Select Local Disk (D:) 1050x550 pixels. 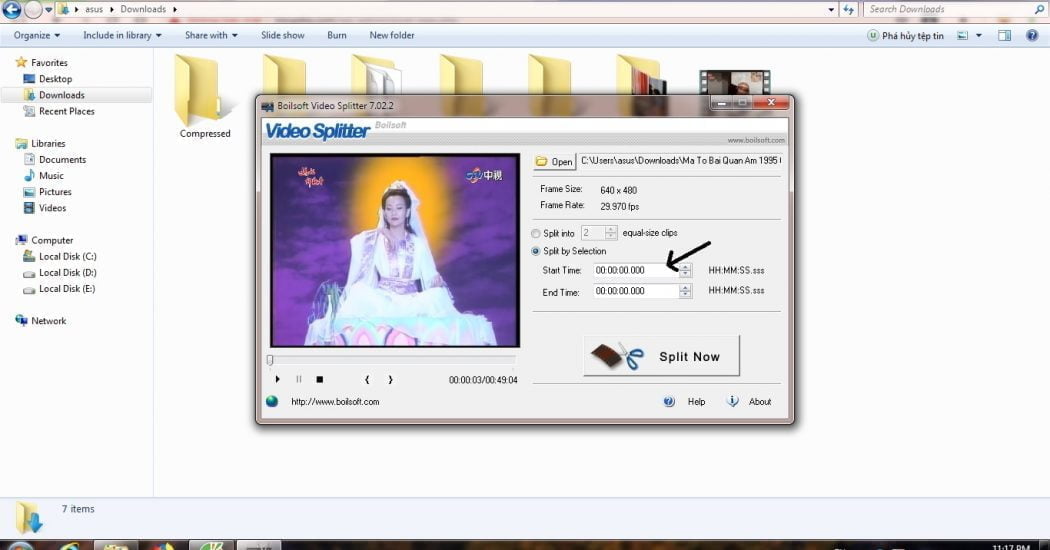(x=67, y=273)
